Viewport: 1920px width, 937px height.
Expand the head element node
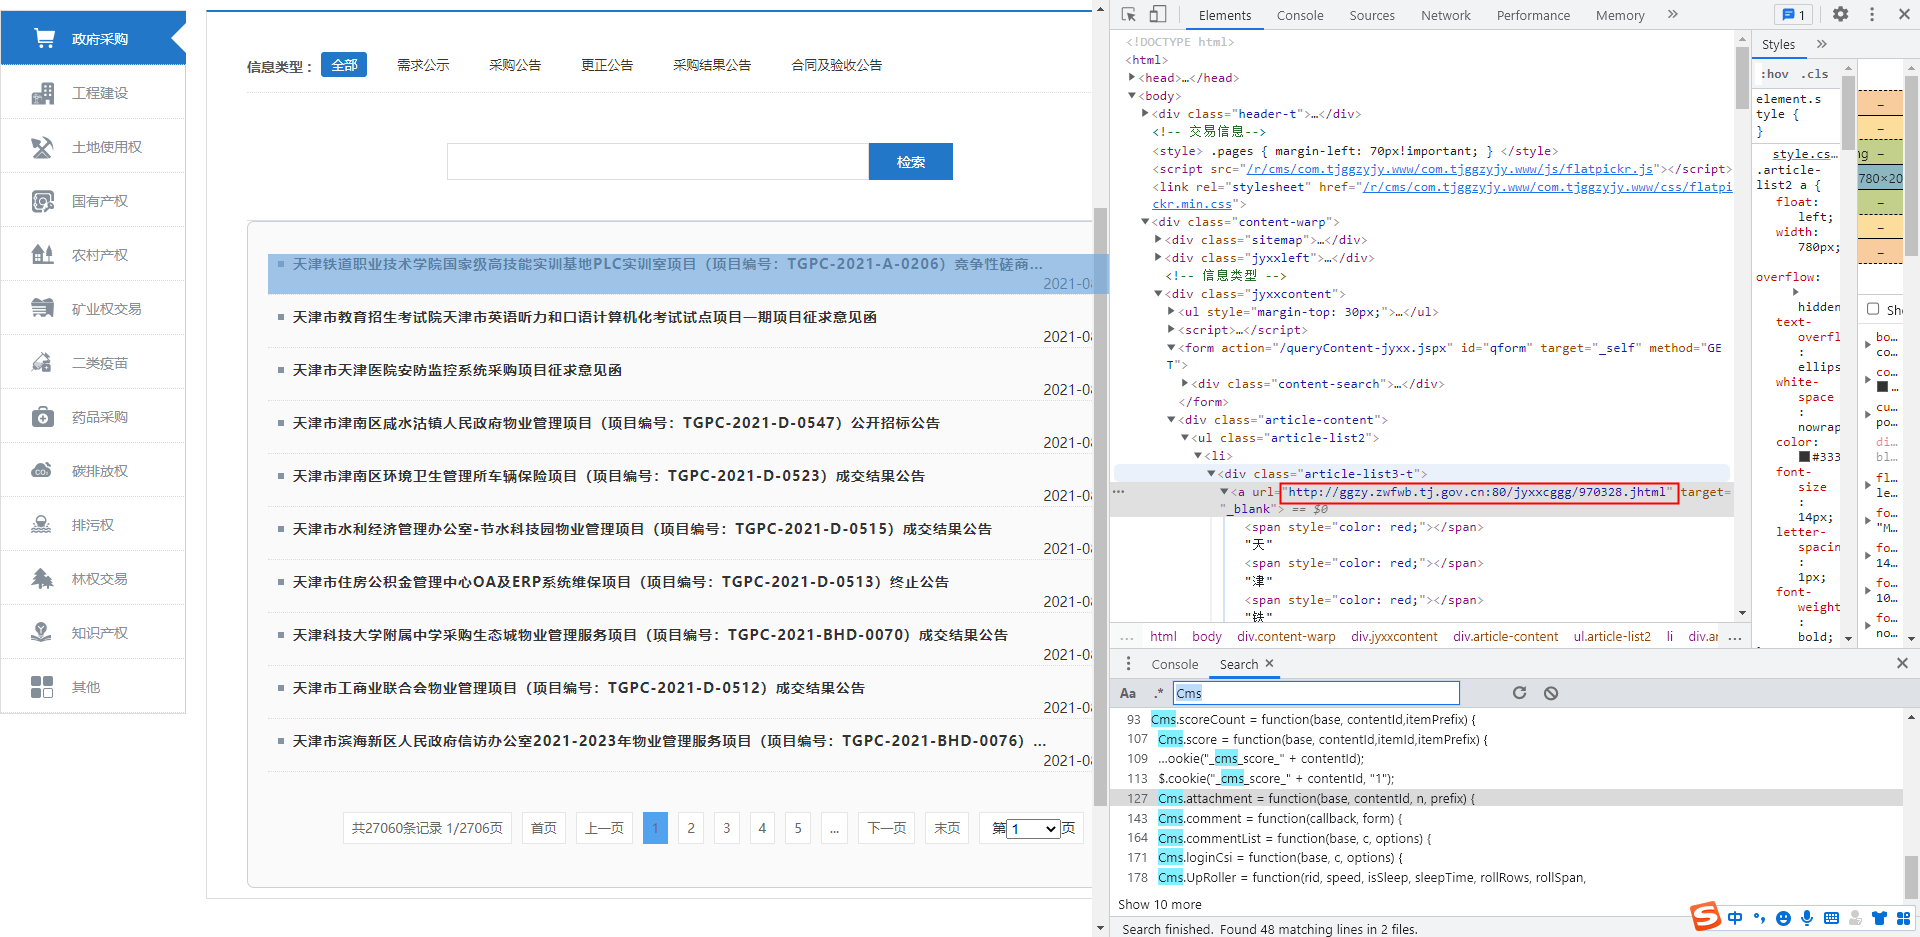point(1132,78)
